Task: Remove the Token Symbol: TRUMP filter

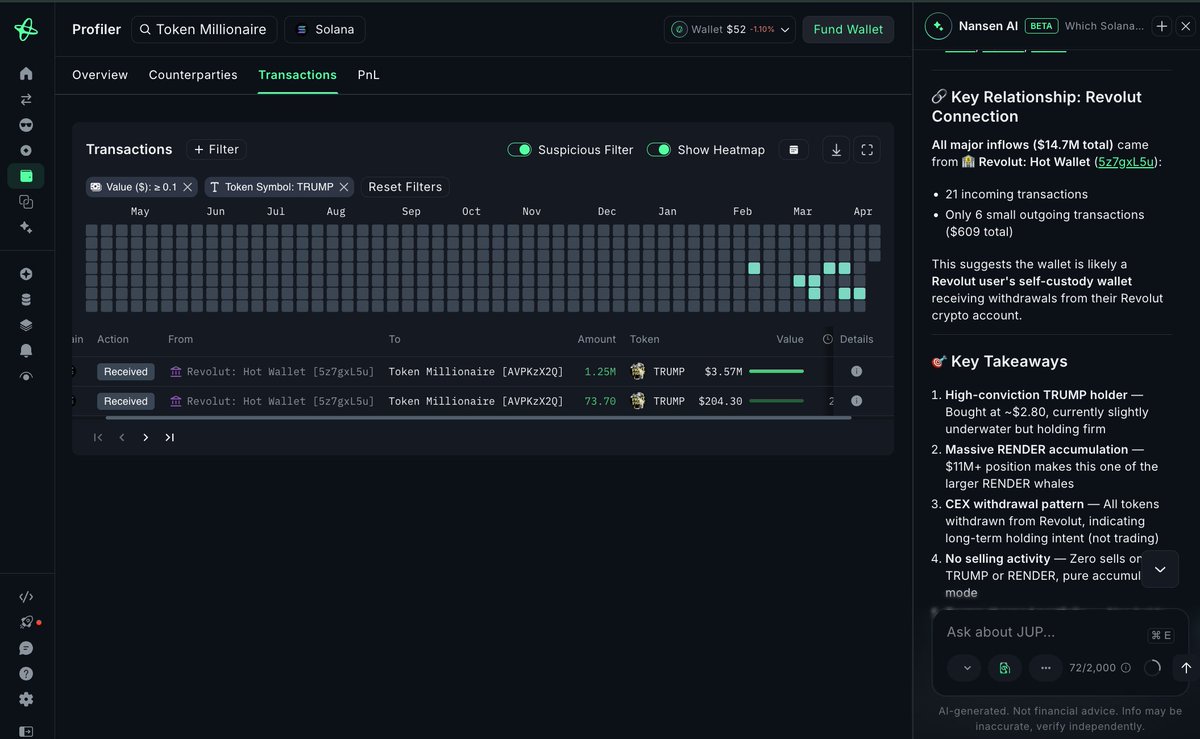Action: coord(344,187)
